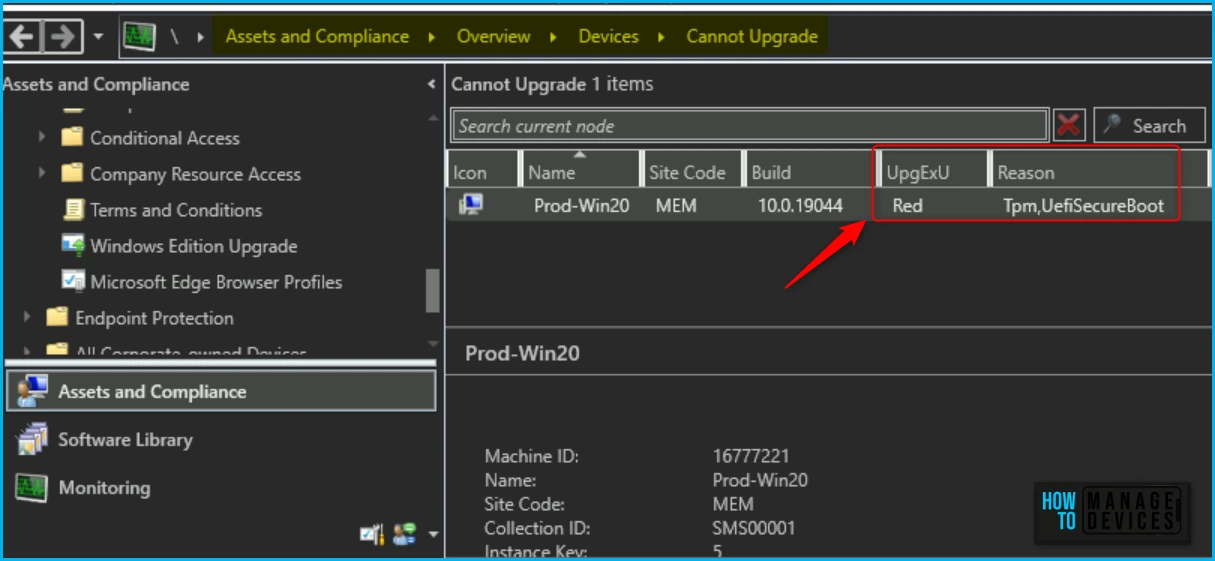The width and height of the screenshot is (1215, 561).
Task: Switch to Assets and Compliance workspace
Action: (221, 391)
